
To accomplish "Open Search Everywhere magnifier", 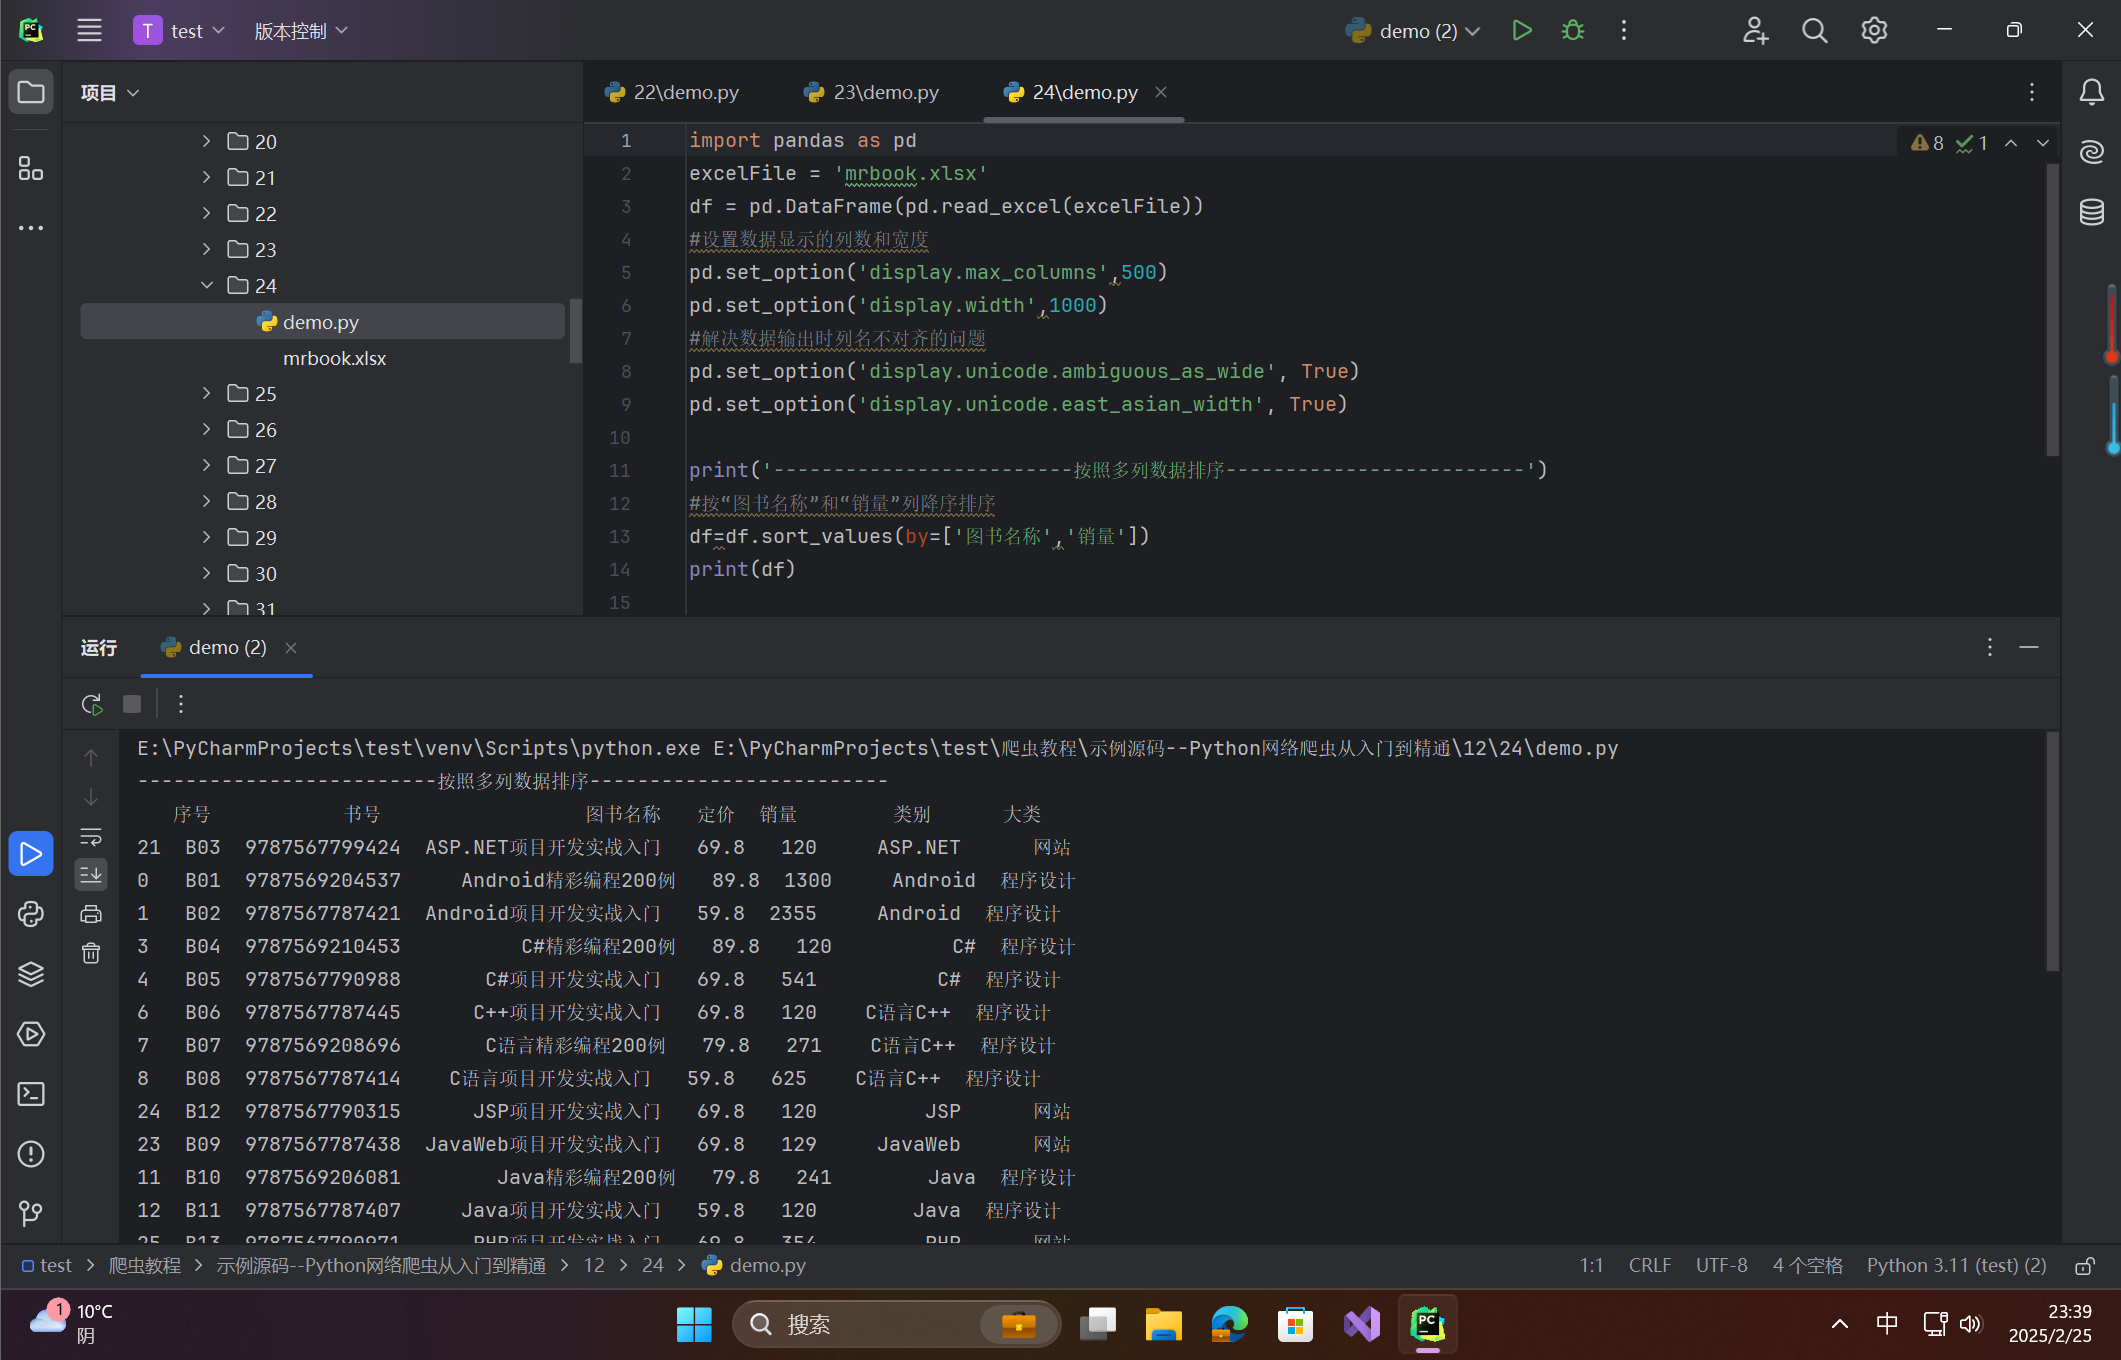I will tap(1814, 30).
